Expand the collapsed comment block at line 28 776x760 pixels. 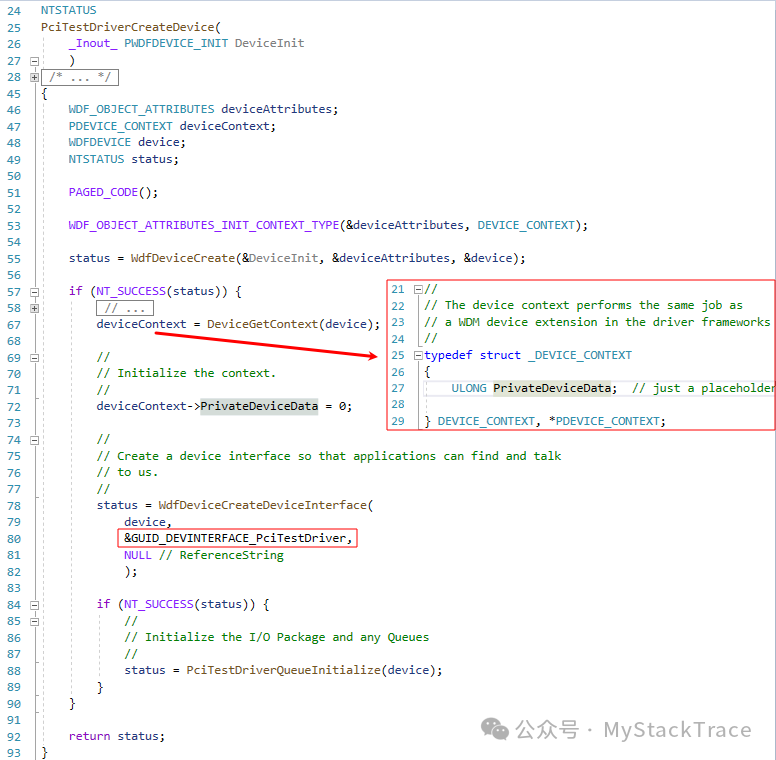(x=34, y=78)
